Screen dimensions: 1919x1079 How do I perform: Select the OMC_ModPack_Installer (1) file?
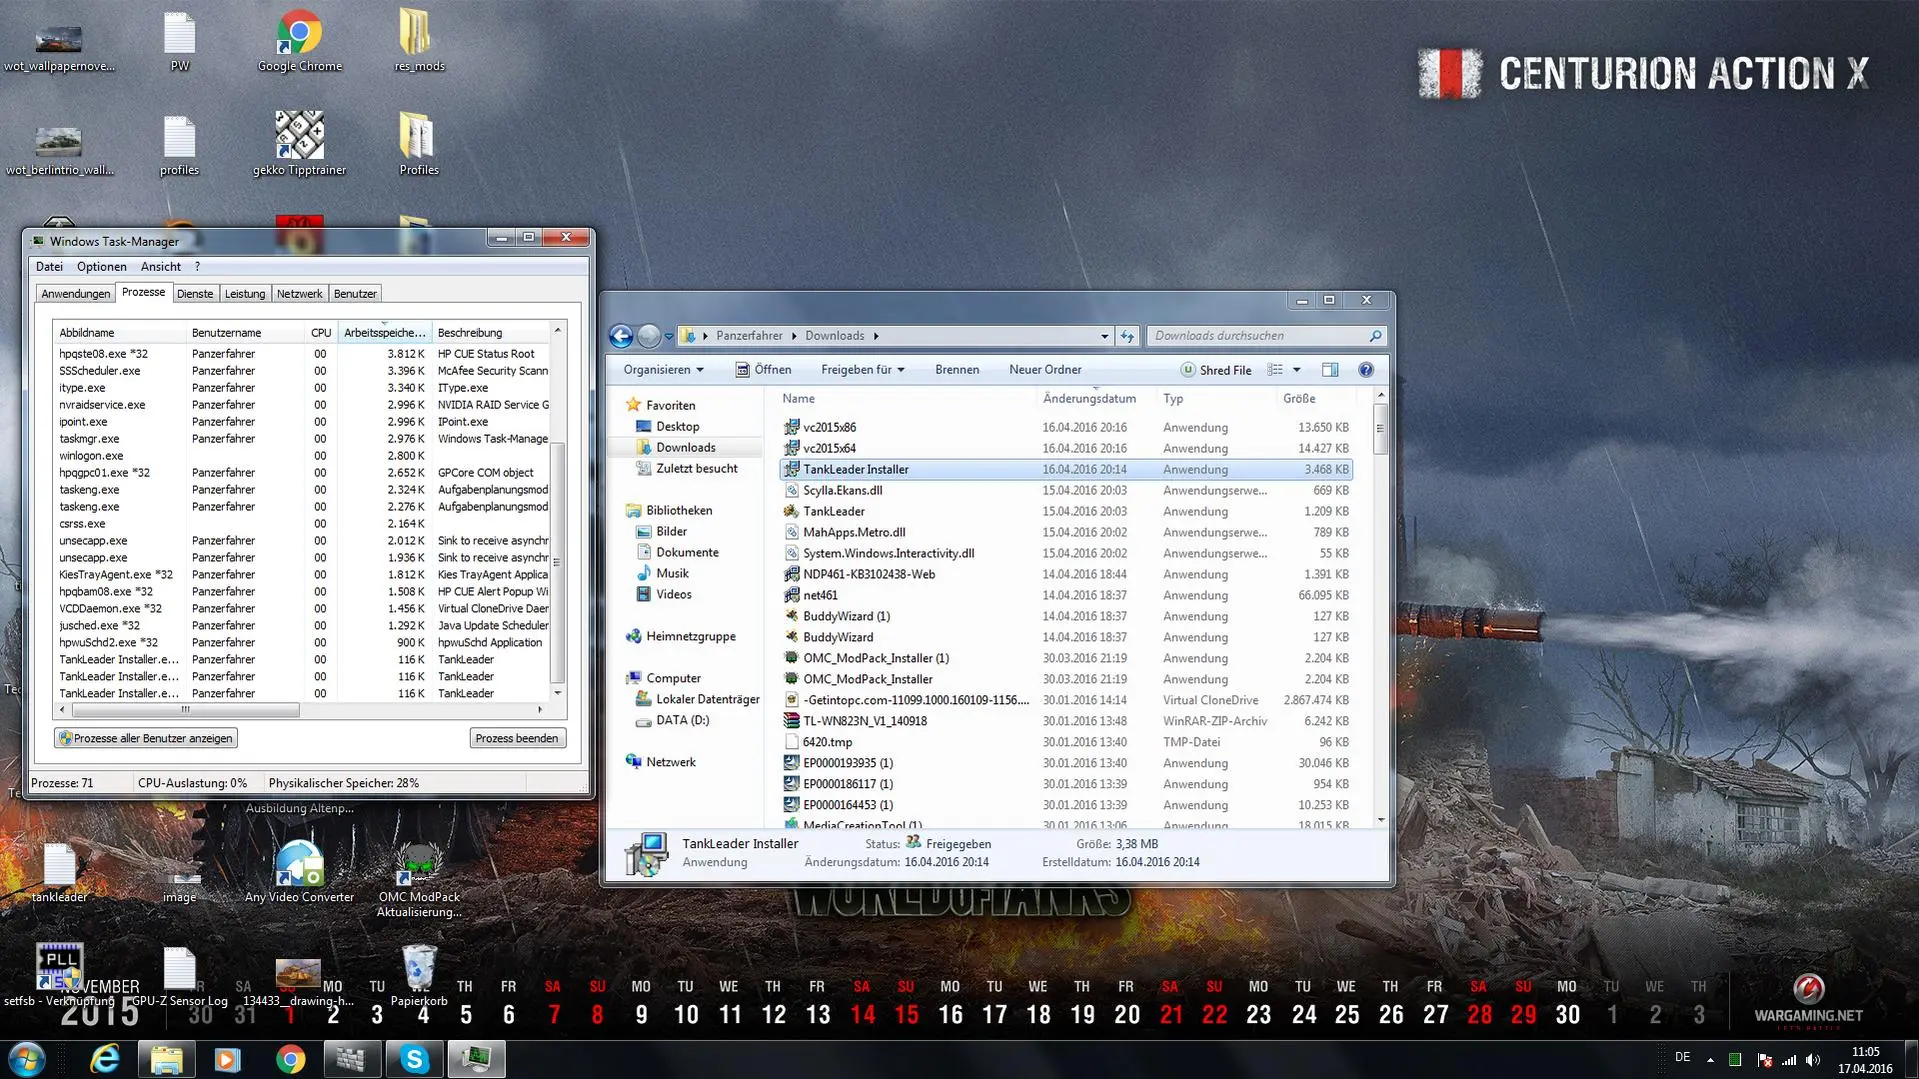(1065, 659)
